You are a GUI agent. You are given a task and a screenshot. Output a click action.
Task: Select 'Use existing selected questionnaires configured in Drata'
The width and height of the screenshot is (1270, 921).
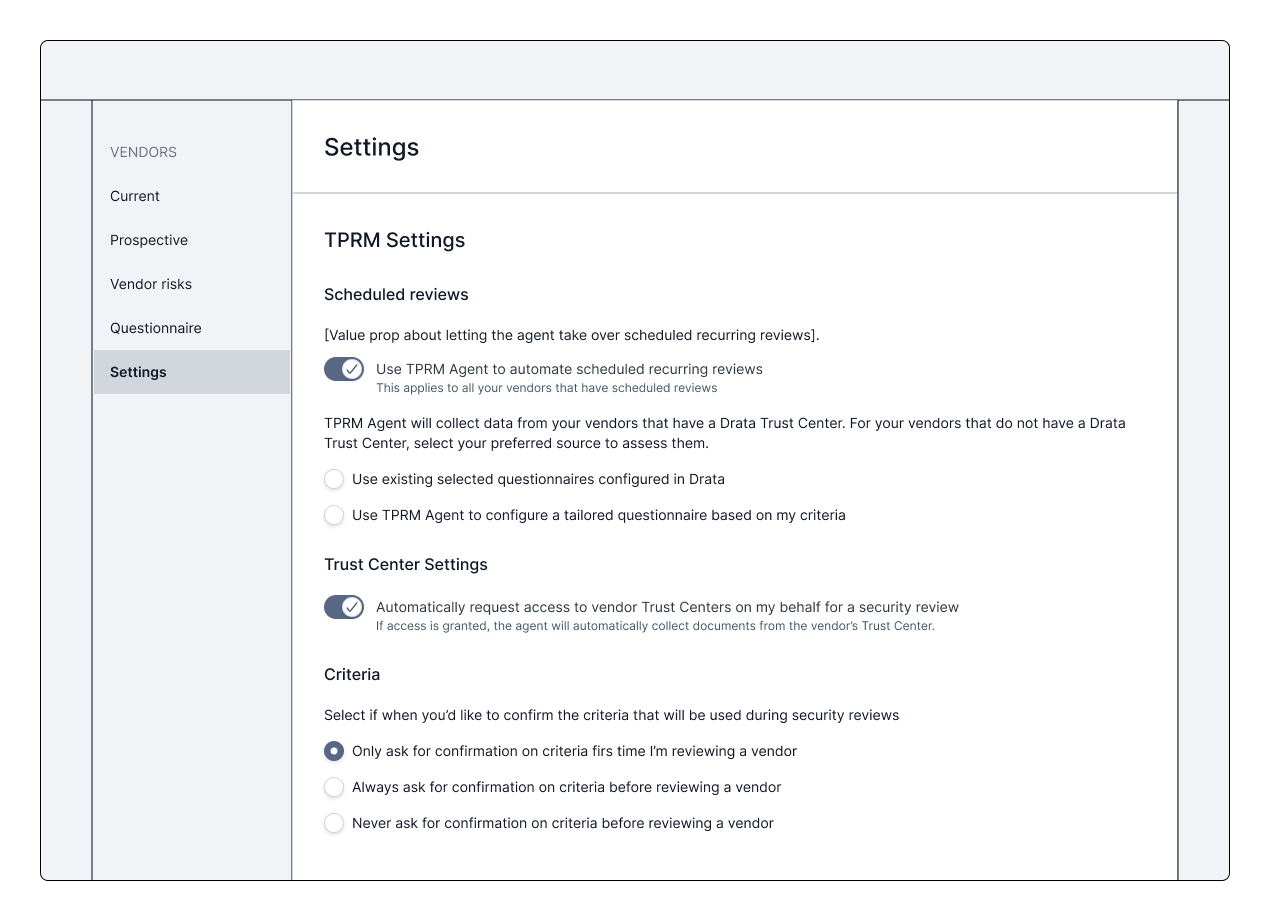pyautogui.click(x=334, y=479)
